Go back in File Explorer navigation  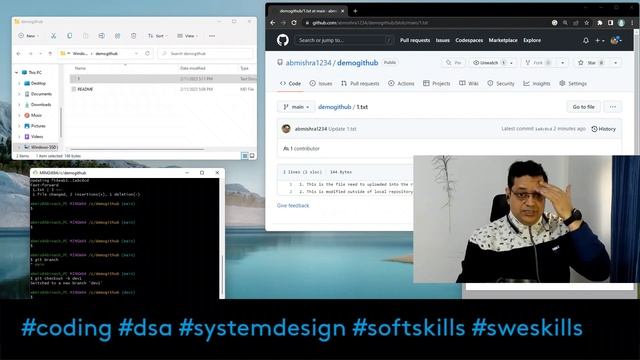pyautogui.click(x=18, y=53)
